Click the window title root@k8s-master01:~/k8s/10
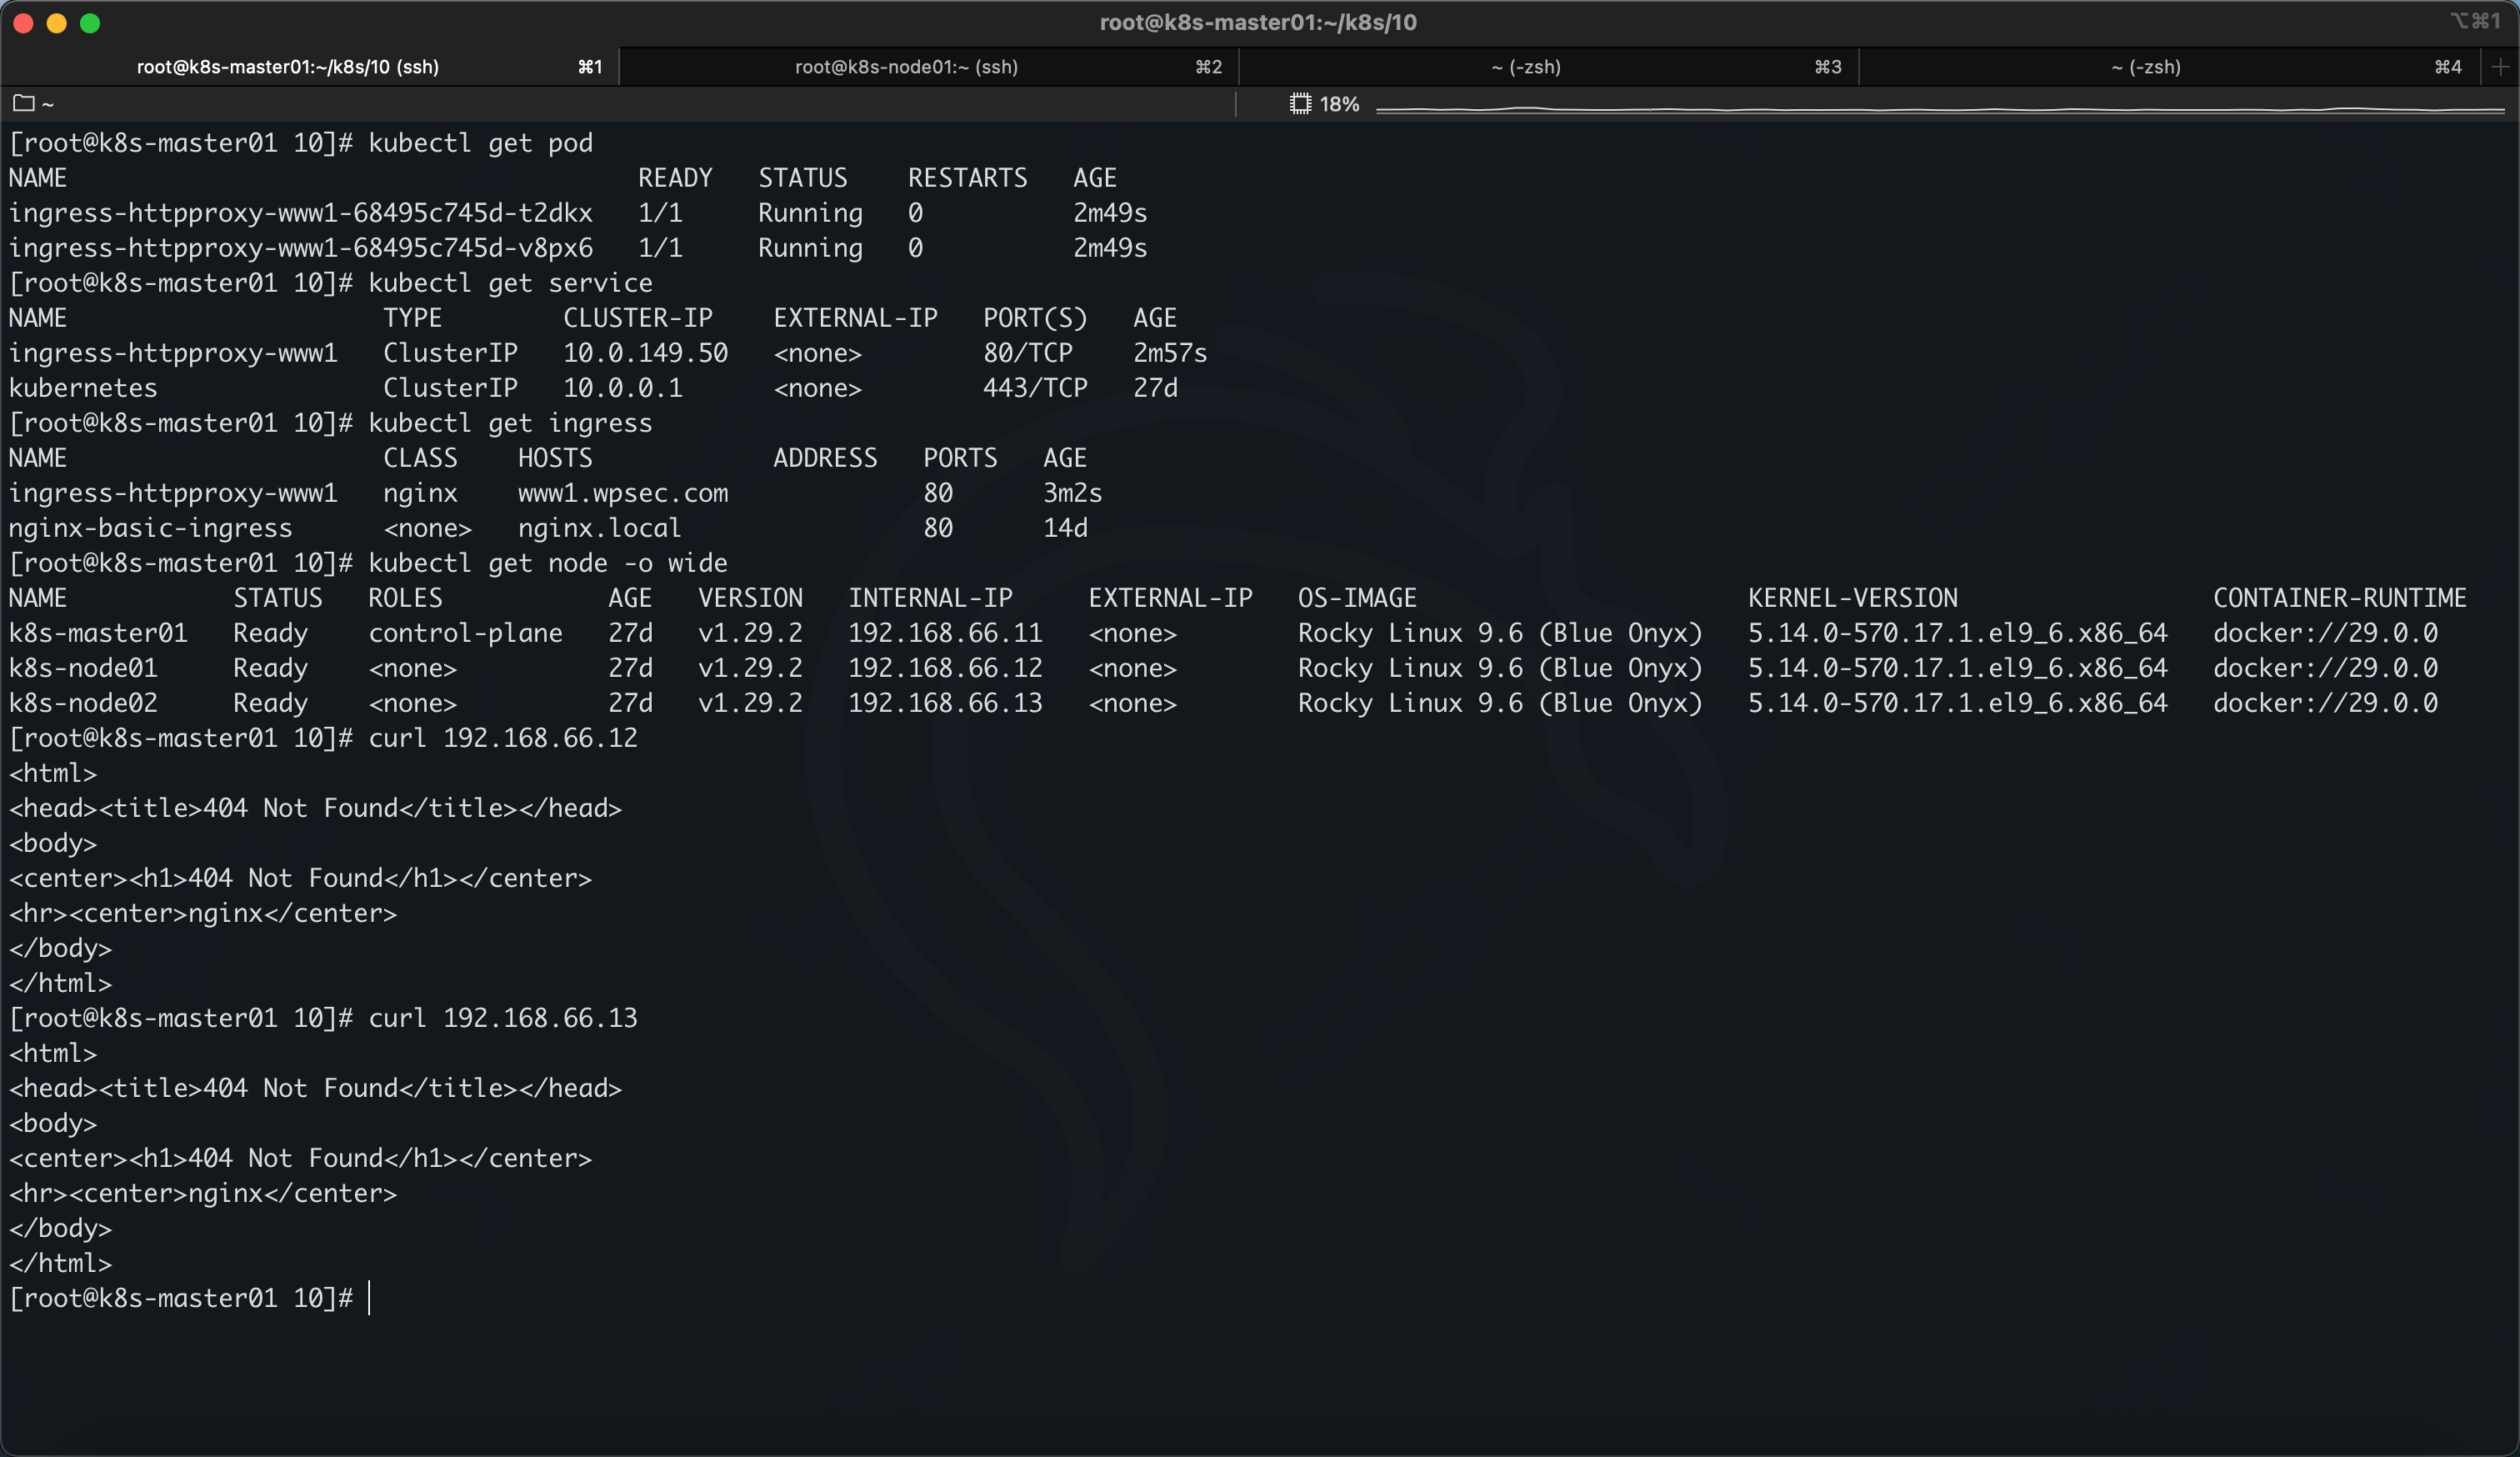2520x1457 pixels. click(x=1258, y=22)
